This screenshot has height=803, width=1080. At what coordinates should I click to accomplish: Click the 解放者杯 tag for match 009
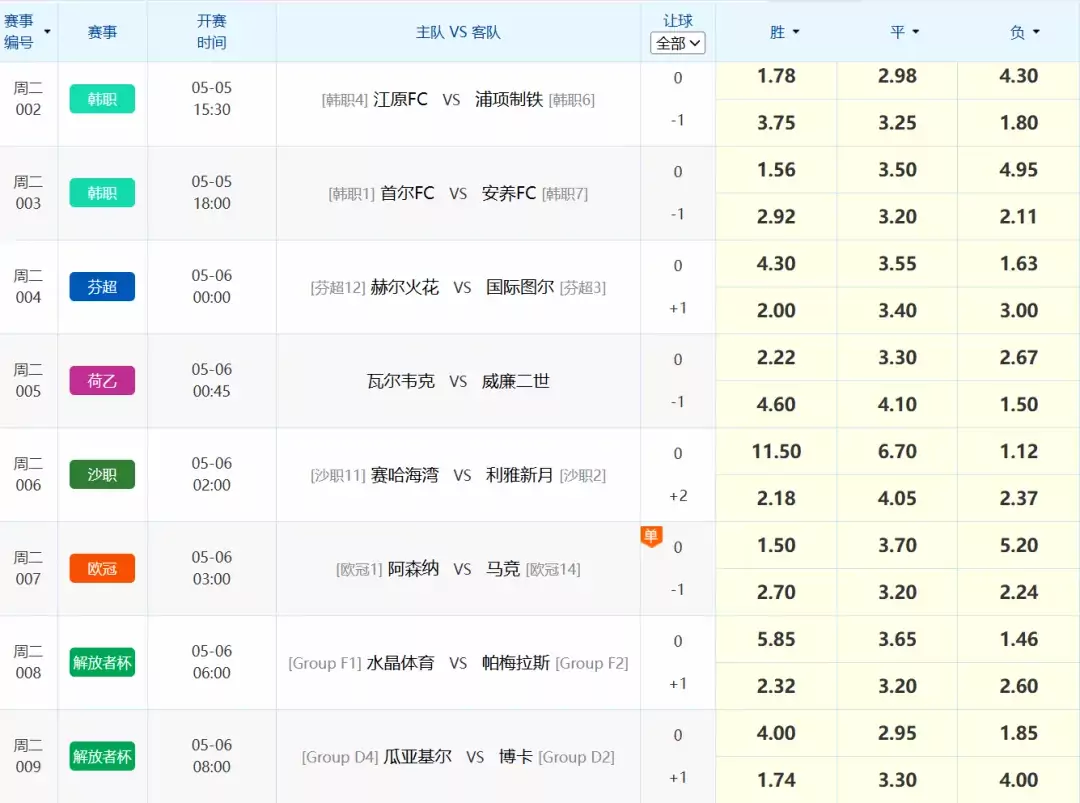pyautogui.click(x=102, y=757)
